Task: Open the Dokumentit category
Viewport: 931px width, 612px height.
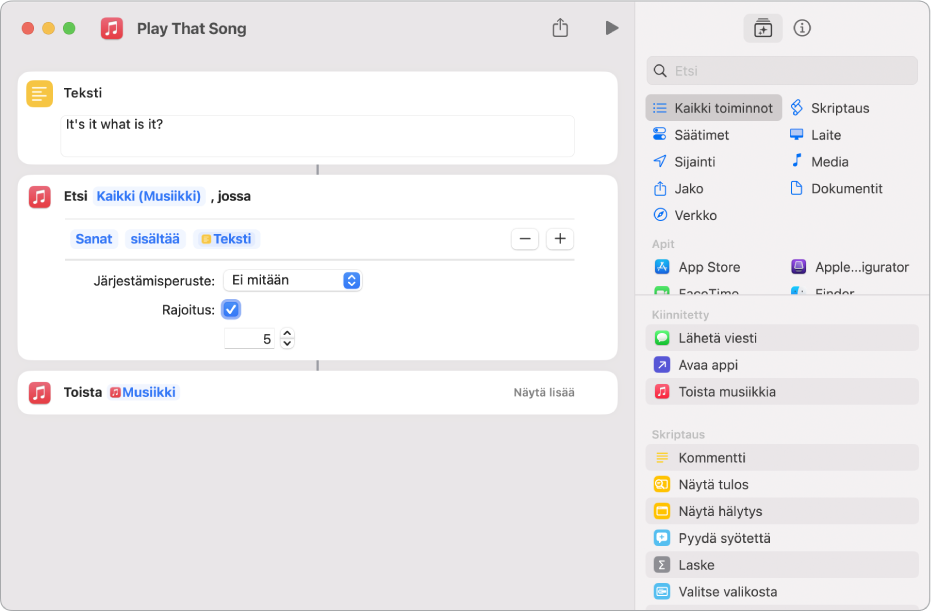Action: 836,189
